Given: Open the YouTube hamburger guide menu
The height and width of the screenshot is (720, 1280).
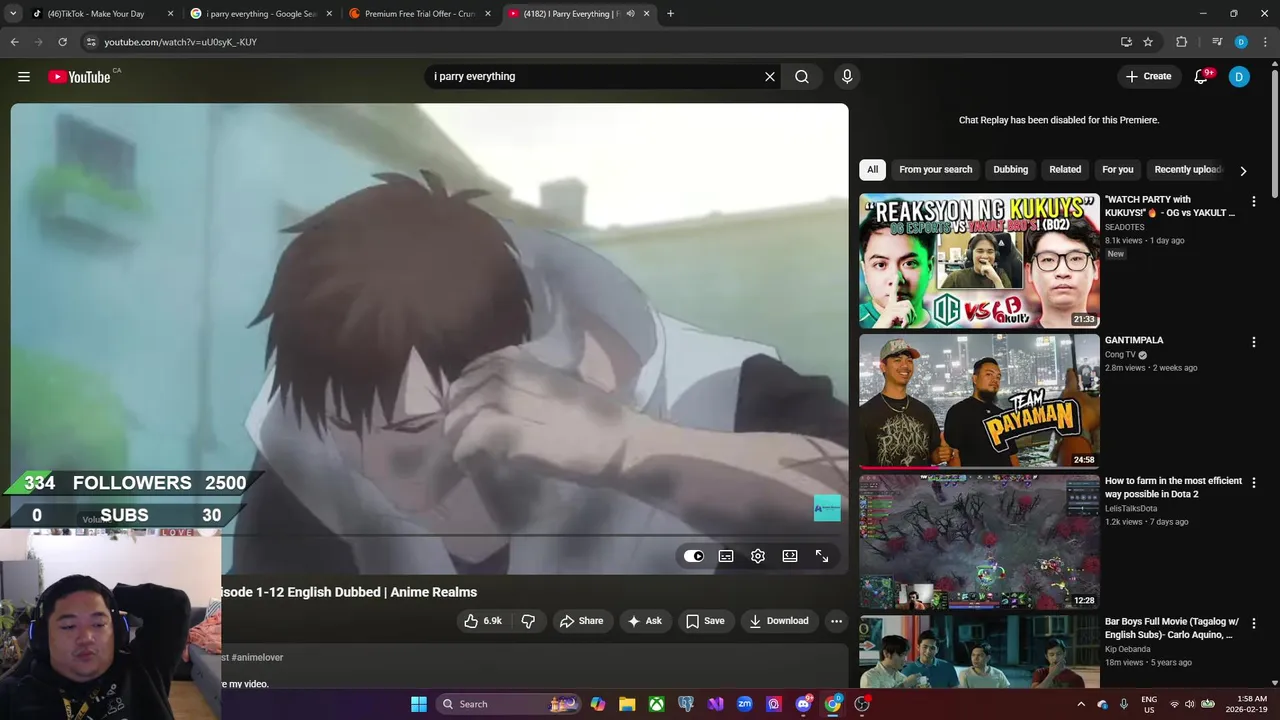Looking at the screenshot, I should [24, 77].
